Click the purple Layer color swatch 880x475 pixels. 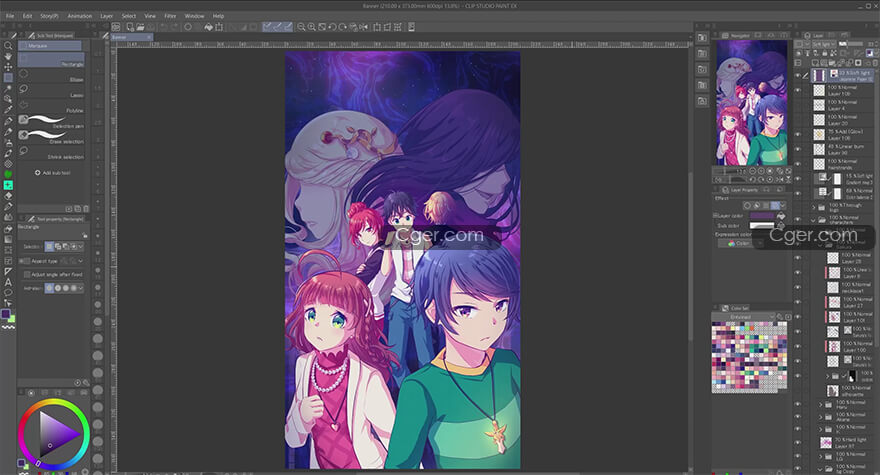tap(762, 216)
